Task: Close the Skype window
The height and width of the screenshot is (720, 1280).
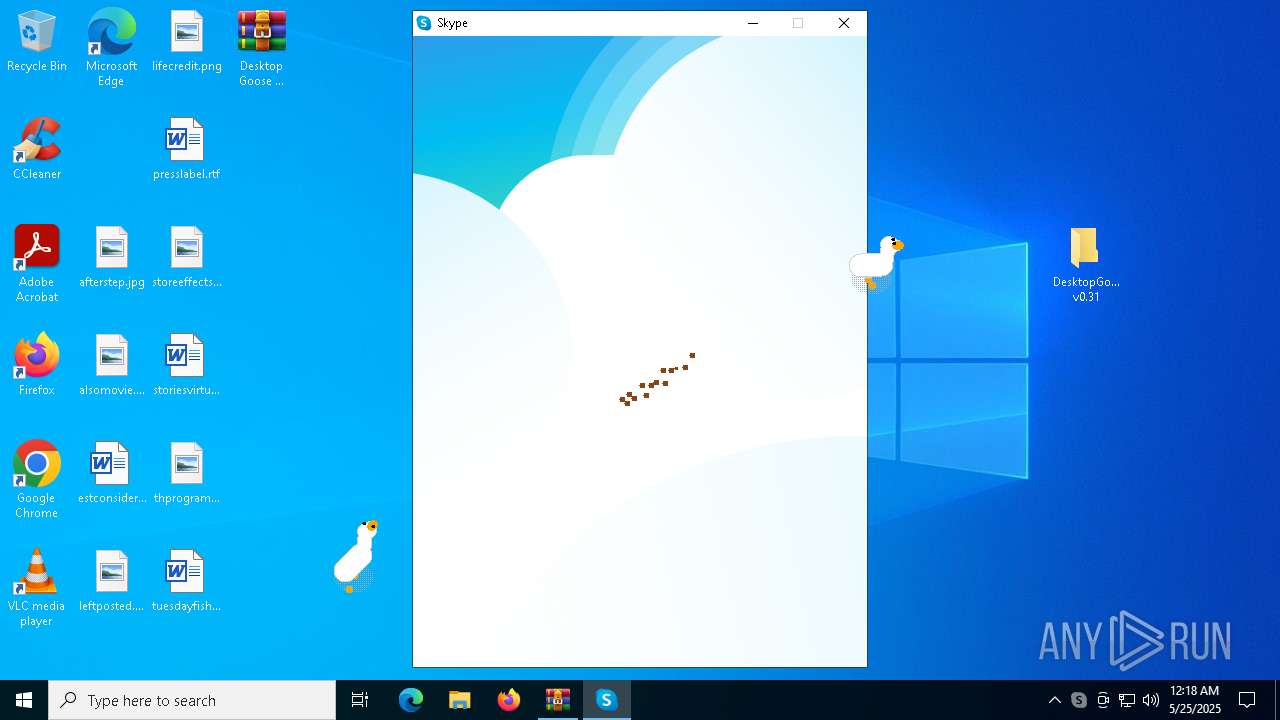Action: tap(844, 23)
